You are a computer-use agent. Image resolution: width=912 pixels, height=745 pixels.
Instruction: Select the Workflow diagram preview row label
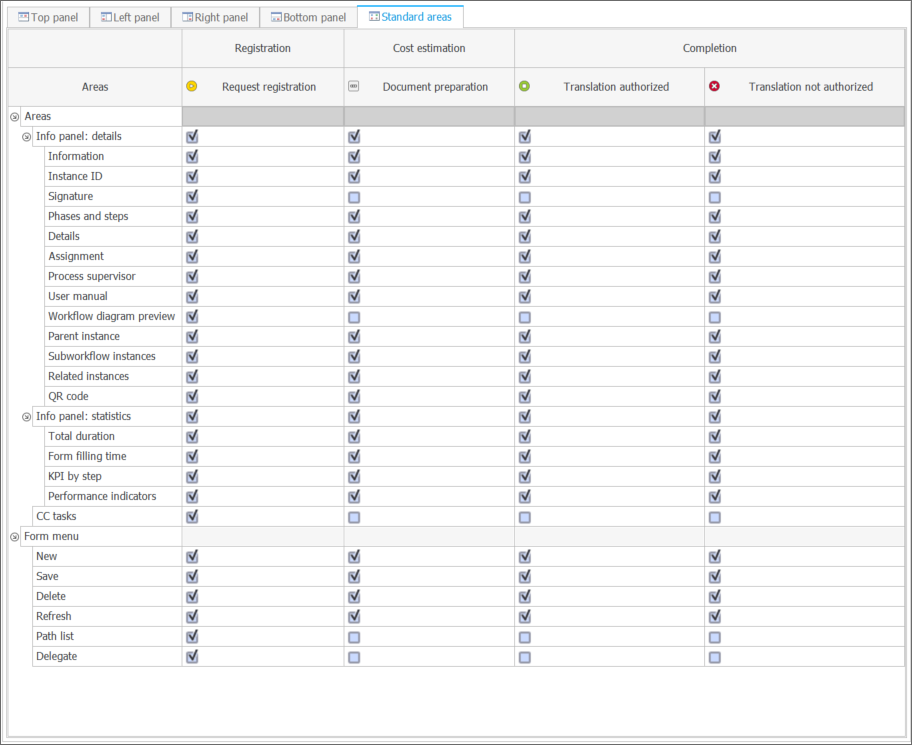click(x=111, y=316)
